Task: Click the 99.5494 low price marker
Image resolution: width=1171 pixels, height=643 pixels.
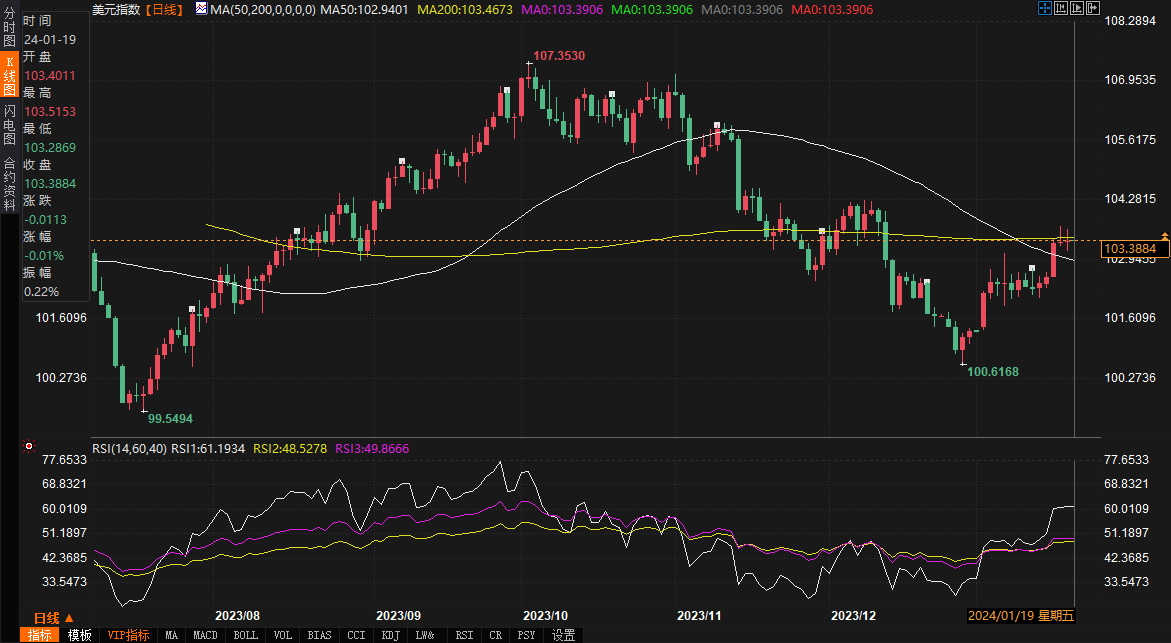Action: (x=170, y=418)
